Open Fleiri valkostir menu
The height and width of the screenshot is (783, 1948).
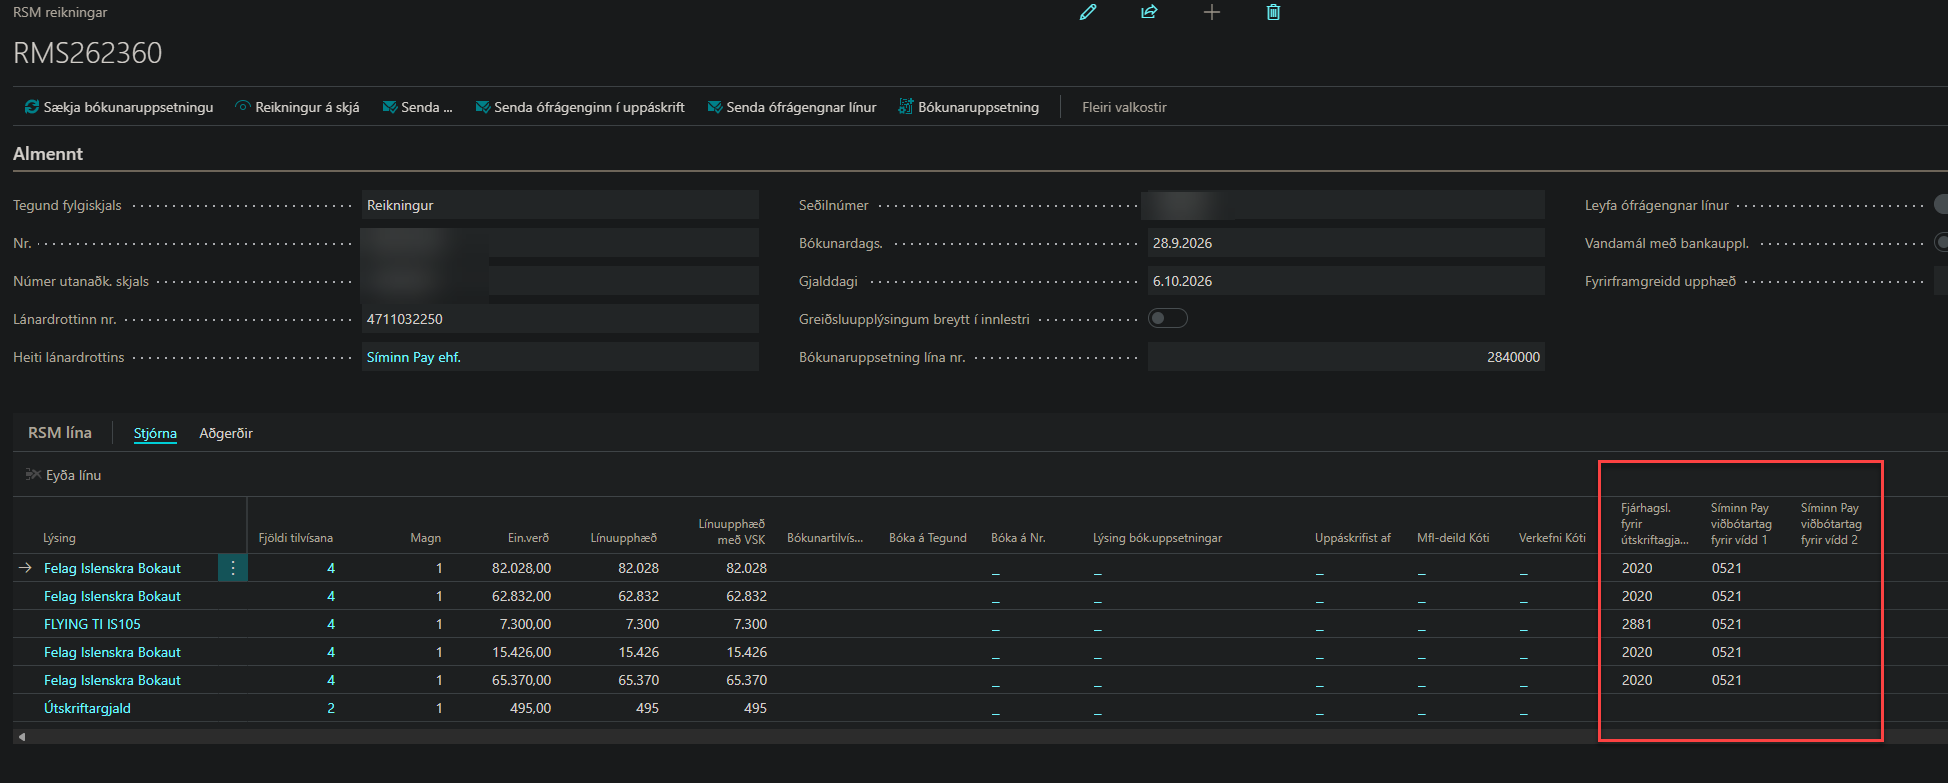click(1124, 107)
